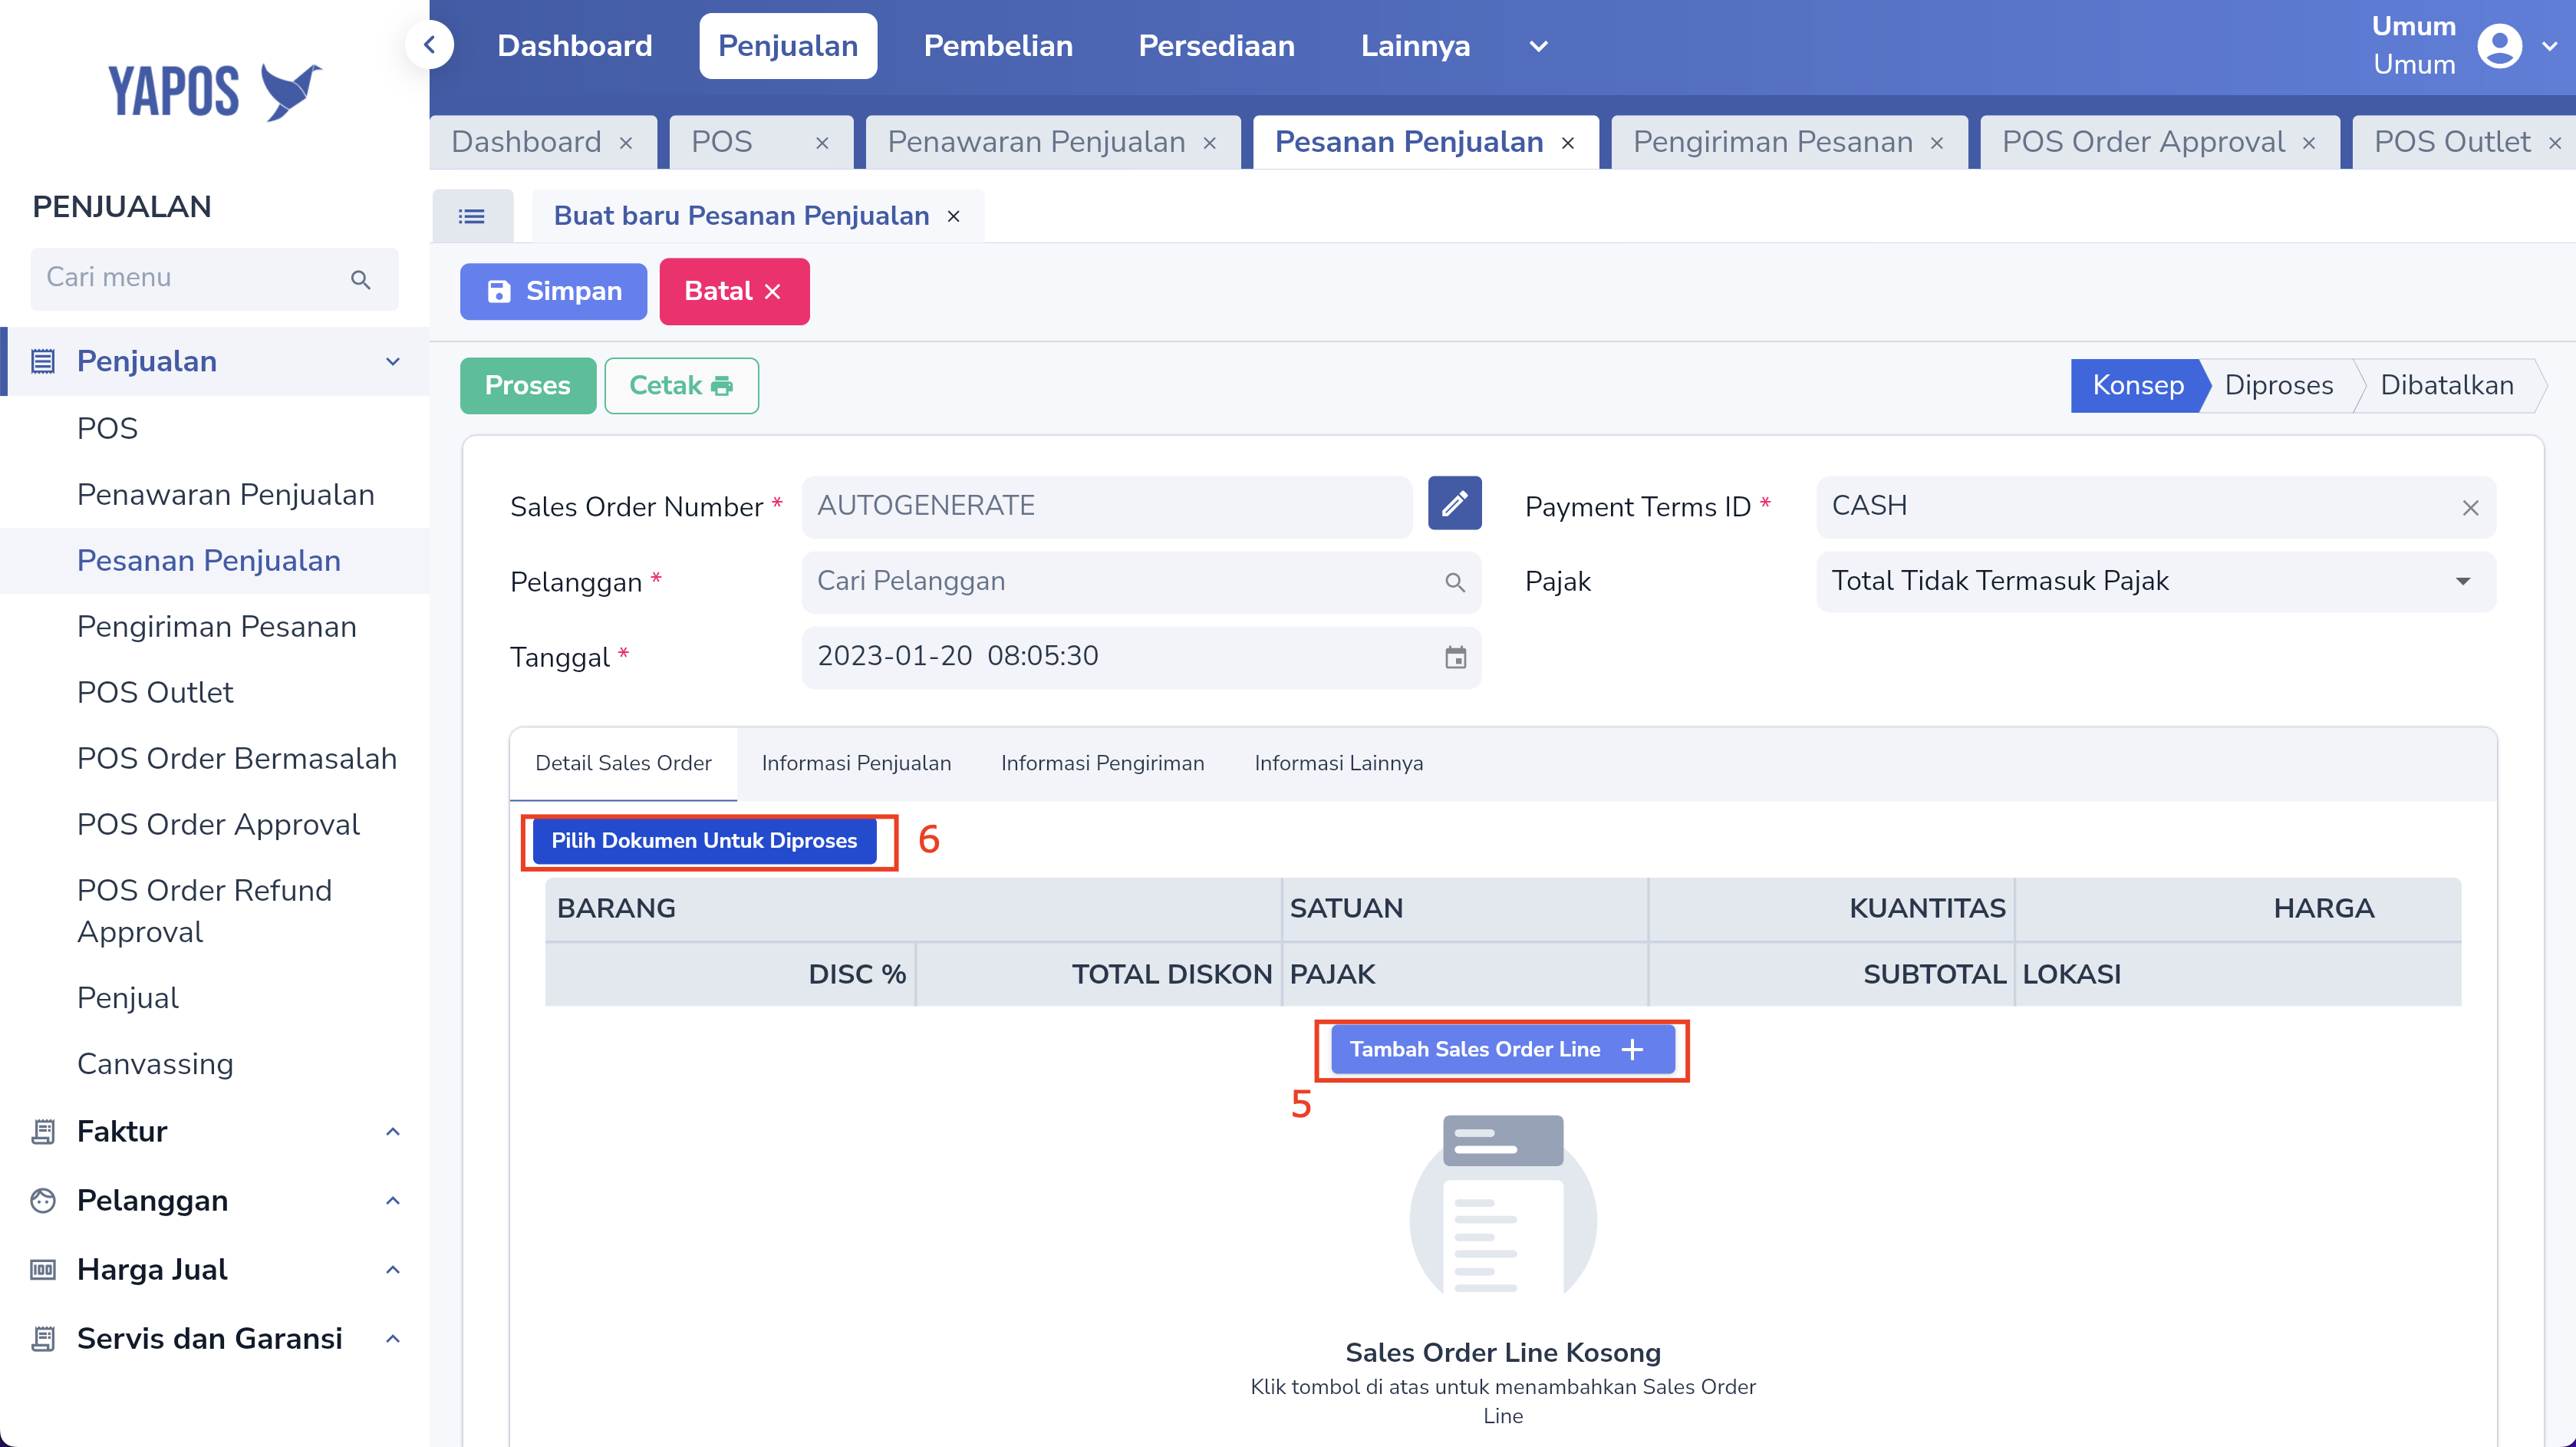Image resolution: width=2576 pixels, height=1447 pixels.
Task: Click Tambah Sales Order Line button
Action: (x=1501, y=1049)
